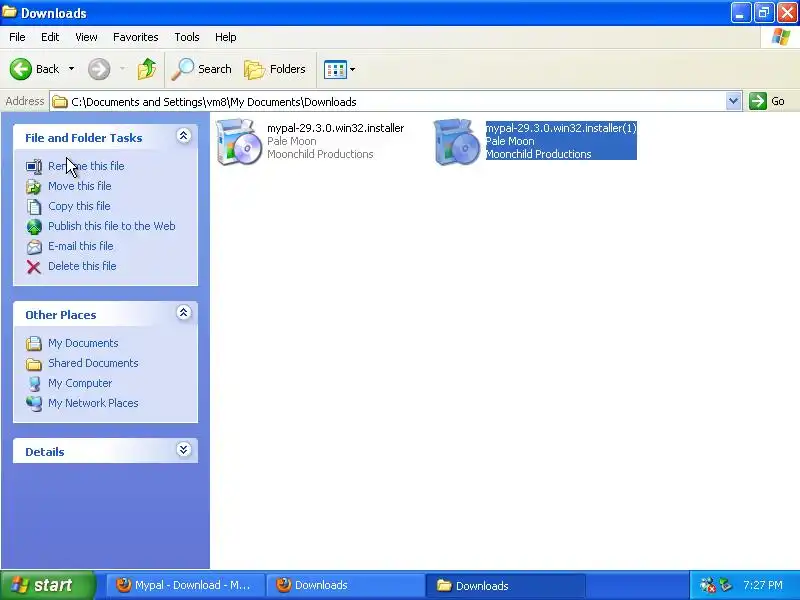
Task: Click the Start button
Action: coord(47,585)
